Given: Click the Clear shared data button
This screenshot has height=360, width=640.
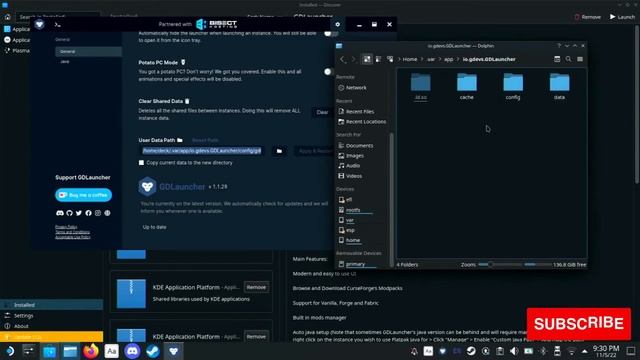Looking at the screenshot, I should (x=322, y=112).
